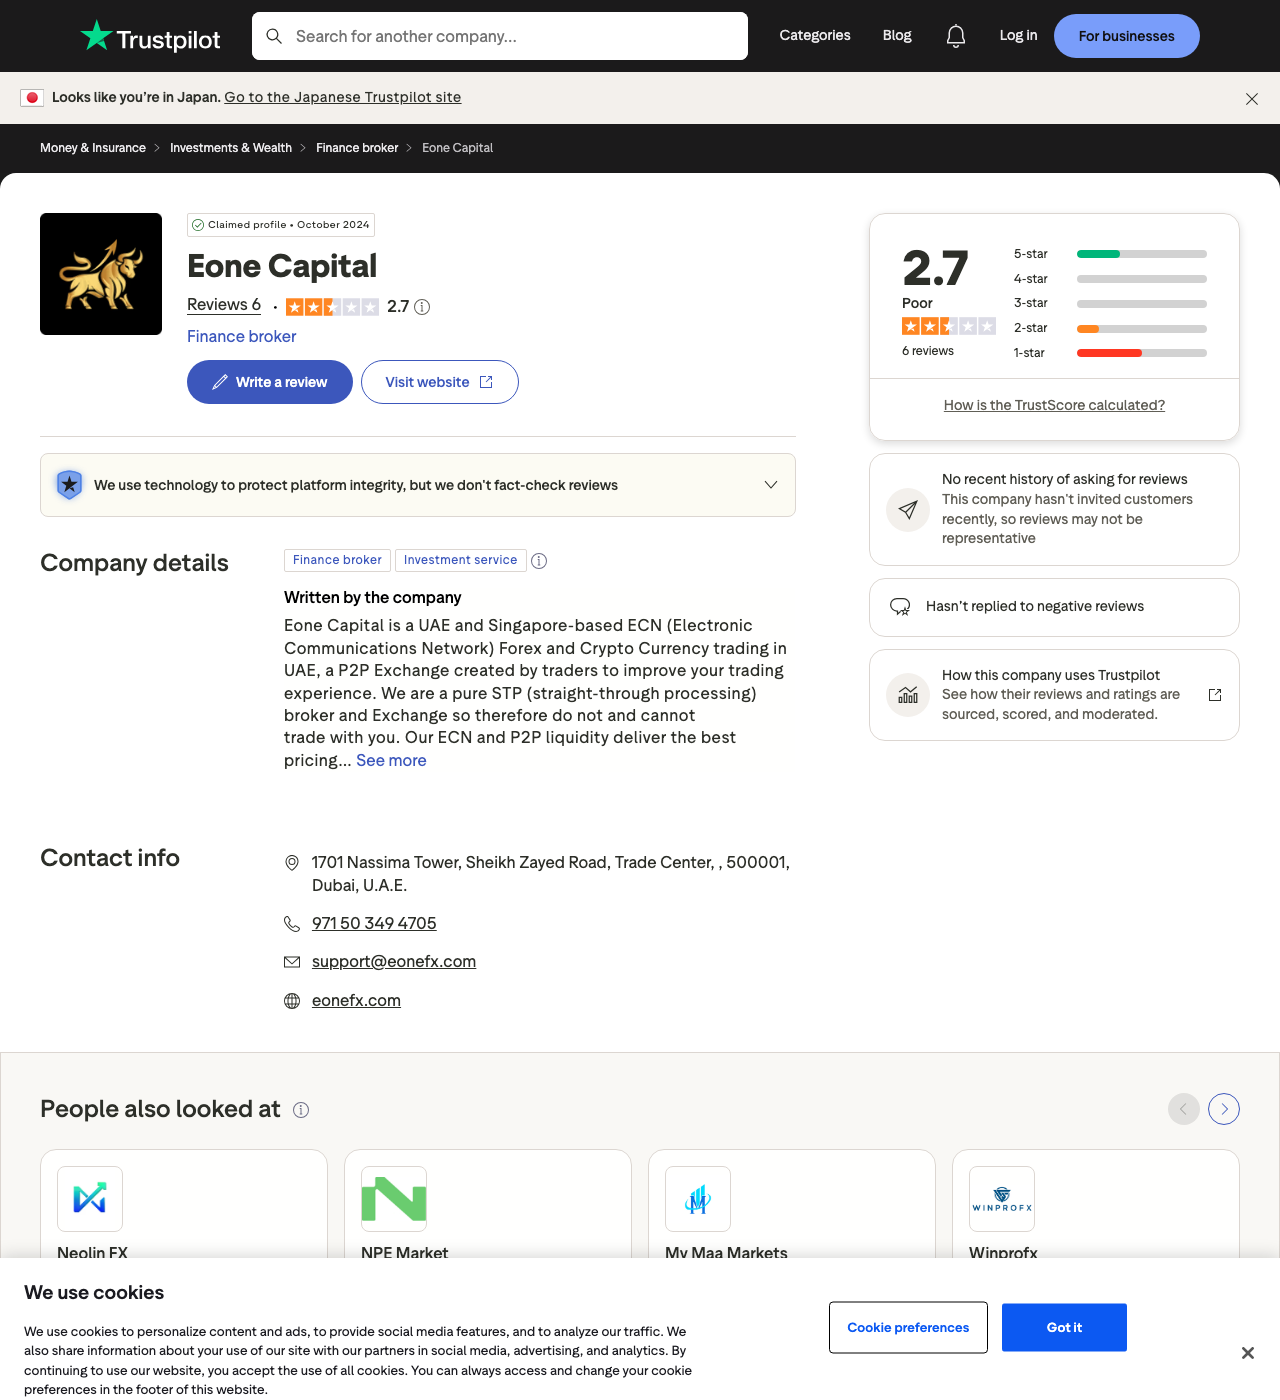This screenshot has width=1280, height=1400.
Task: Click Hasn't replied to negative reviews card
Action: click(x=1054, y=607)
